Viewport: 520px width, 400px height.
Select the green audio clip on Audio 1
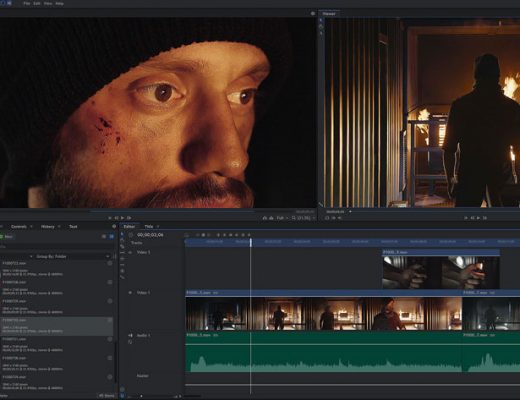[x=324, y=352]
